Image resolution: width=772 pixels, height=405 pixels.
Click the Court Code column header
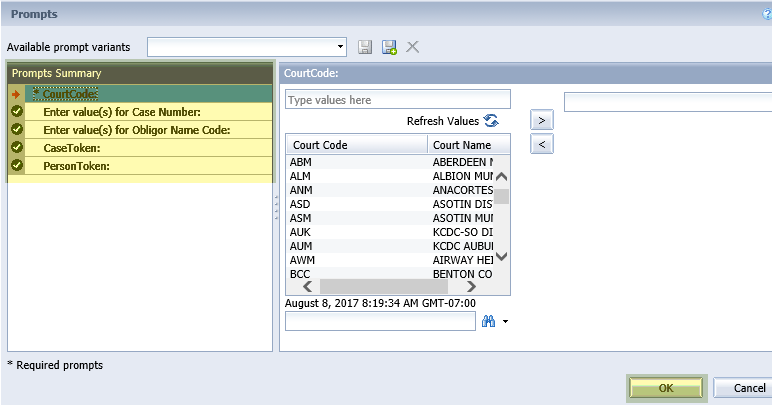357,145
